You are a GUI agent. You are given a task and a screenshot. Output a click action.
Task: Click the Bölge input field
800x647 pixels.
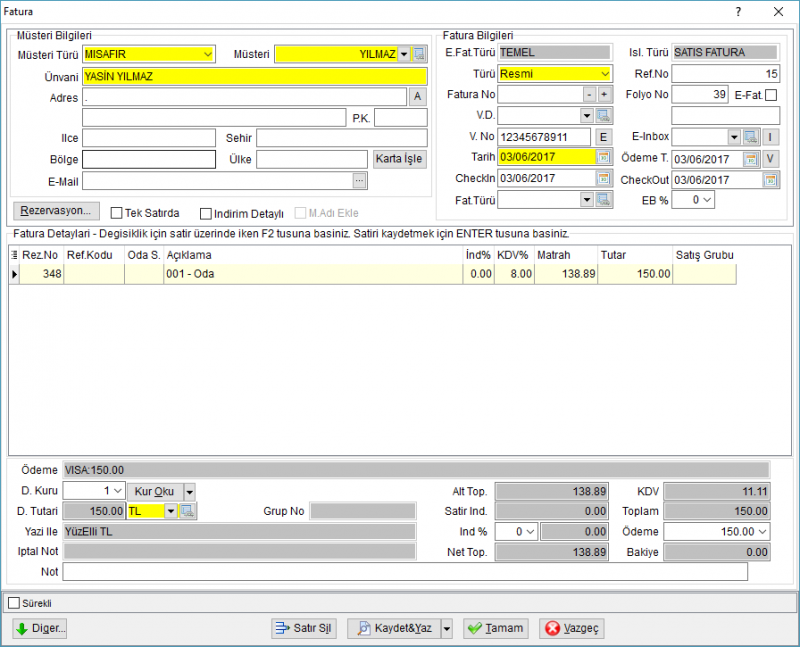[x=149, y=159]
